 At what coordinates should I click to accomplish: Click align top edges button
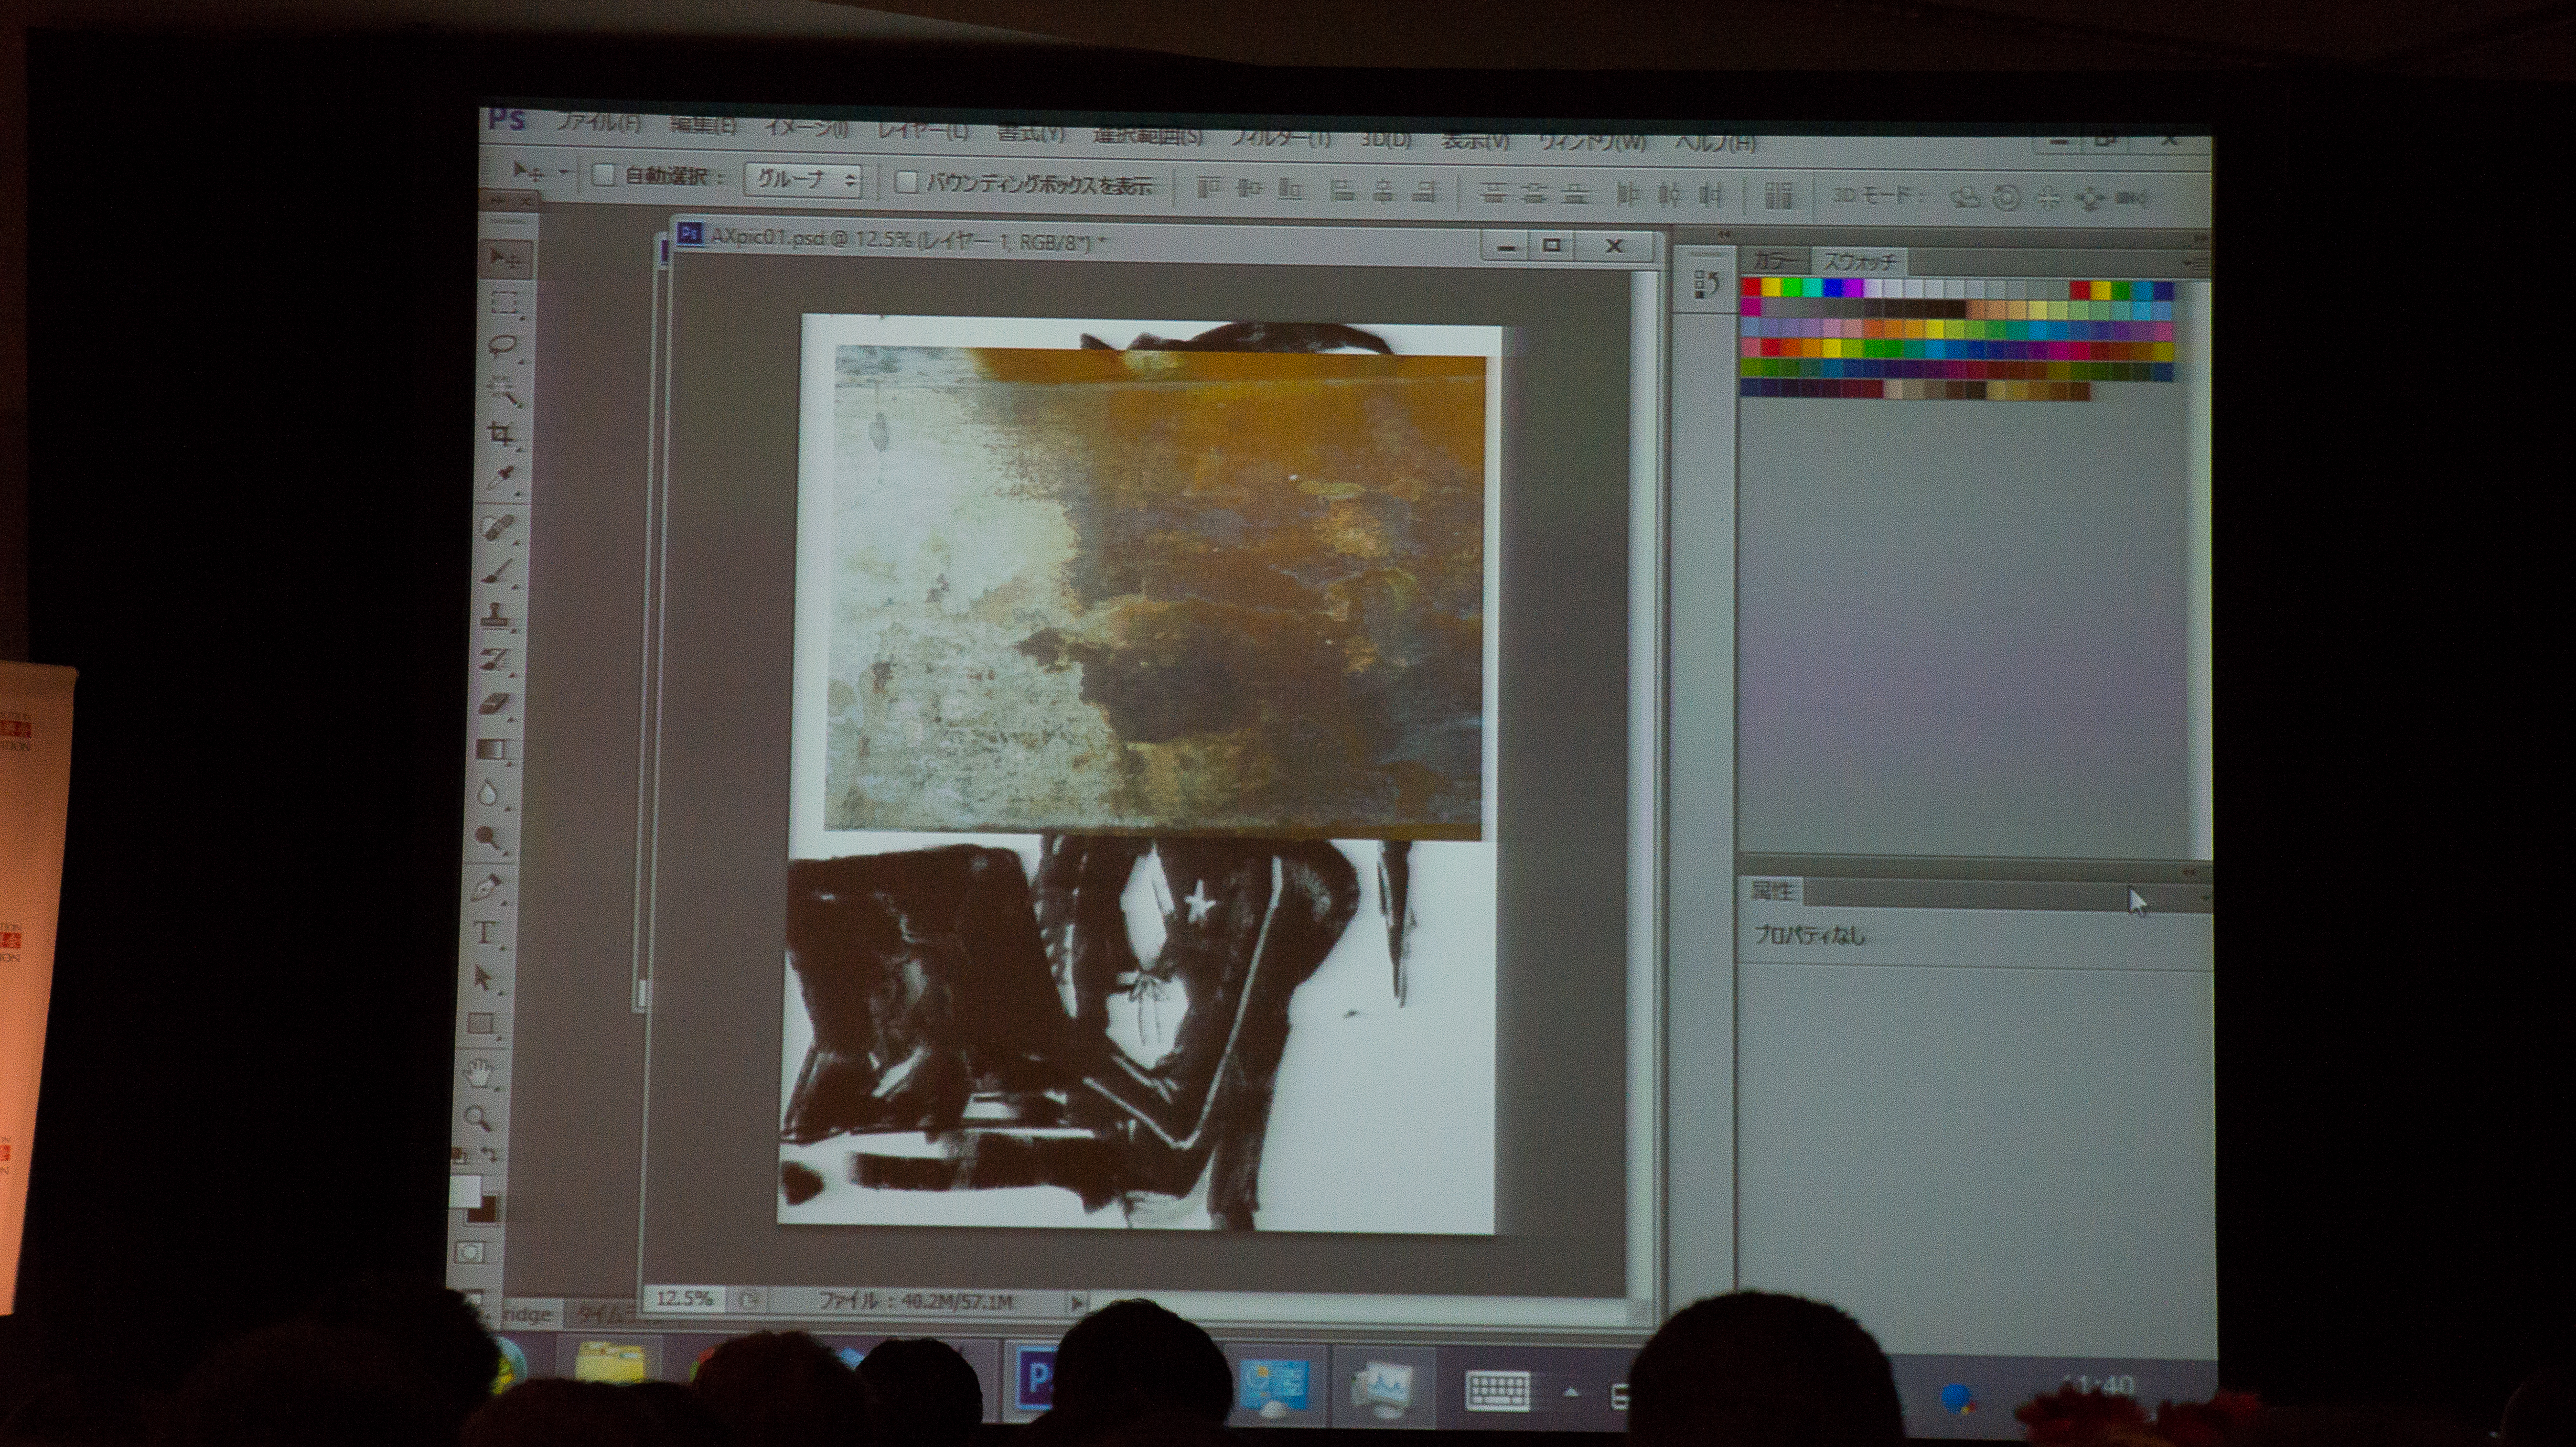click(1209, 188)
